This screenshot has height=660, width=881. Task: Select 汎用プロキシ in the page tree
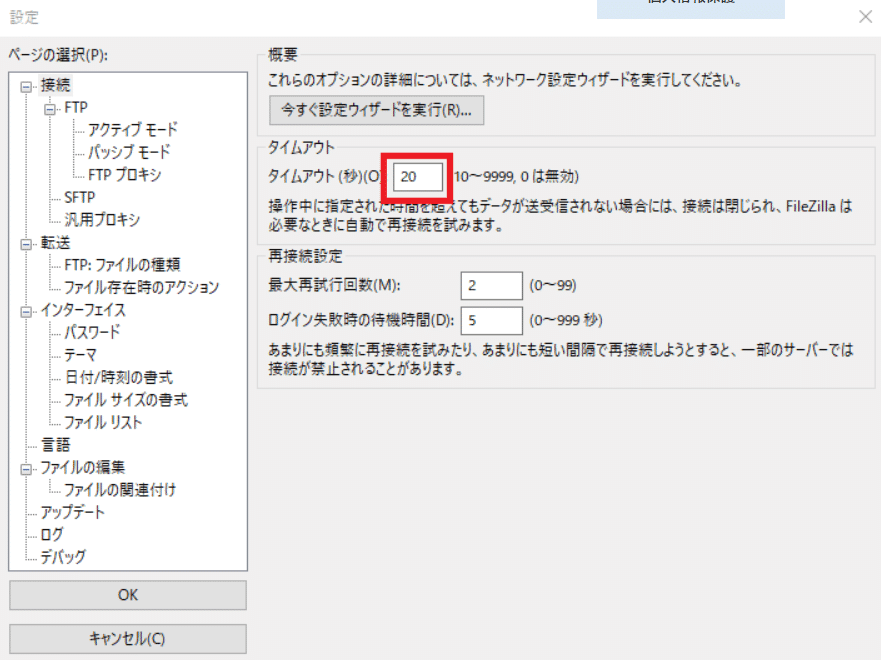coord(102,220)
